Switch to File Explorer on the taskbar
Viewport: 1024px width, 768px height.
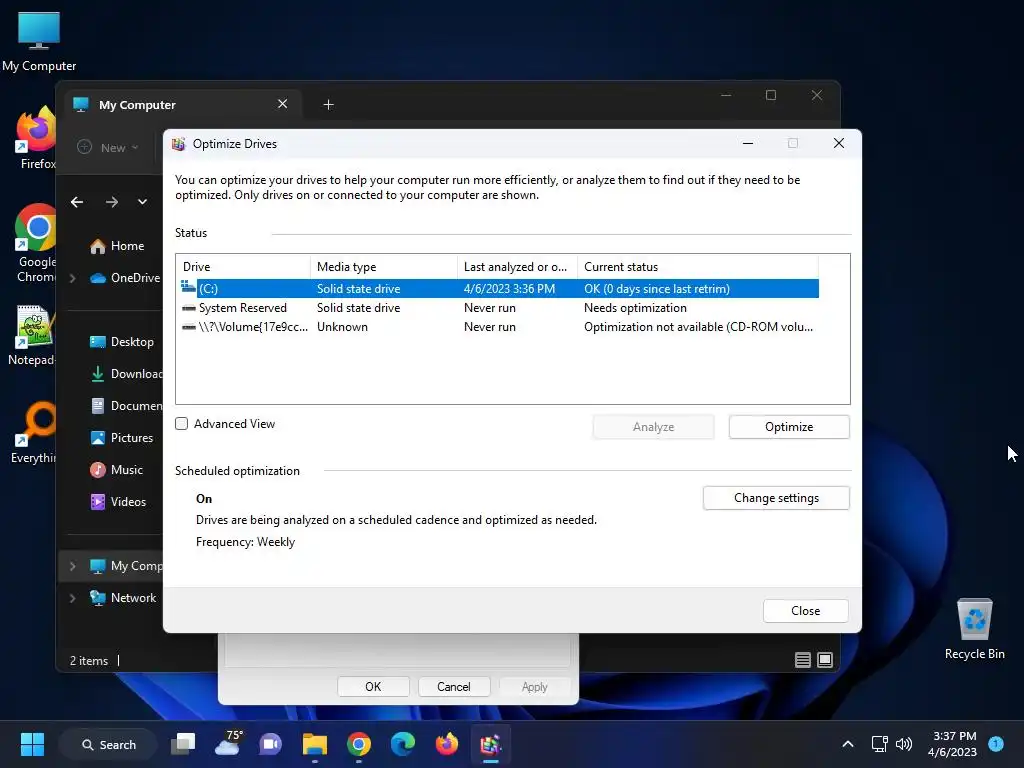pyautogui.click(x=315, y=744)
